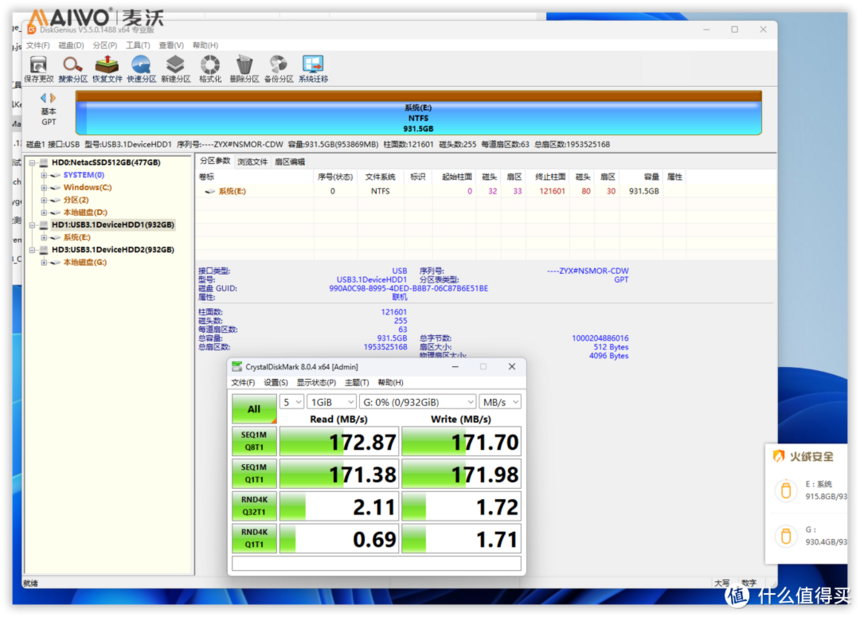Click the DiskGenius title bar app icon
Screen dimensions: 860x617
[32, 30]
